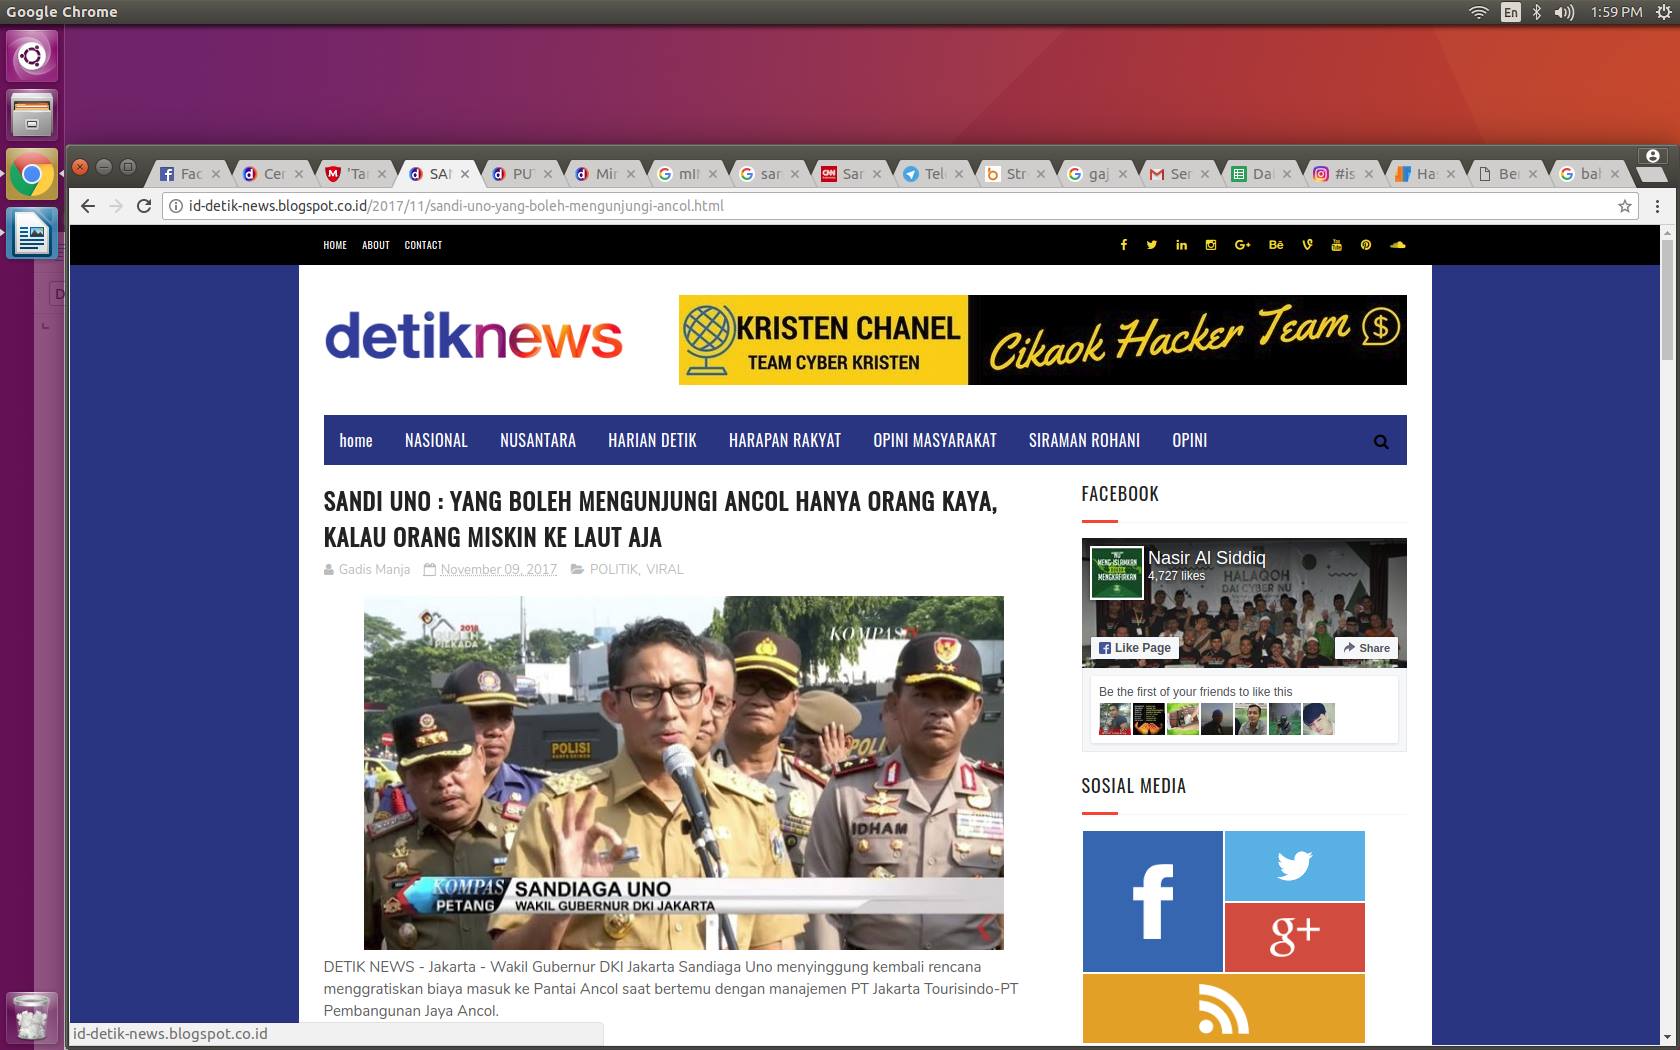Reload the page in Chrome

[144, 206]
